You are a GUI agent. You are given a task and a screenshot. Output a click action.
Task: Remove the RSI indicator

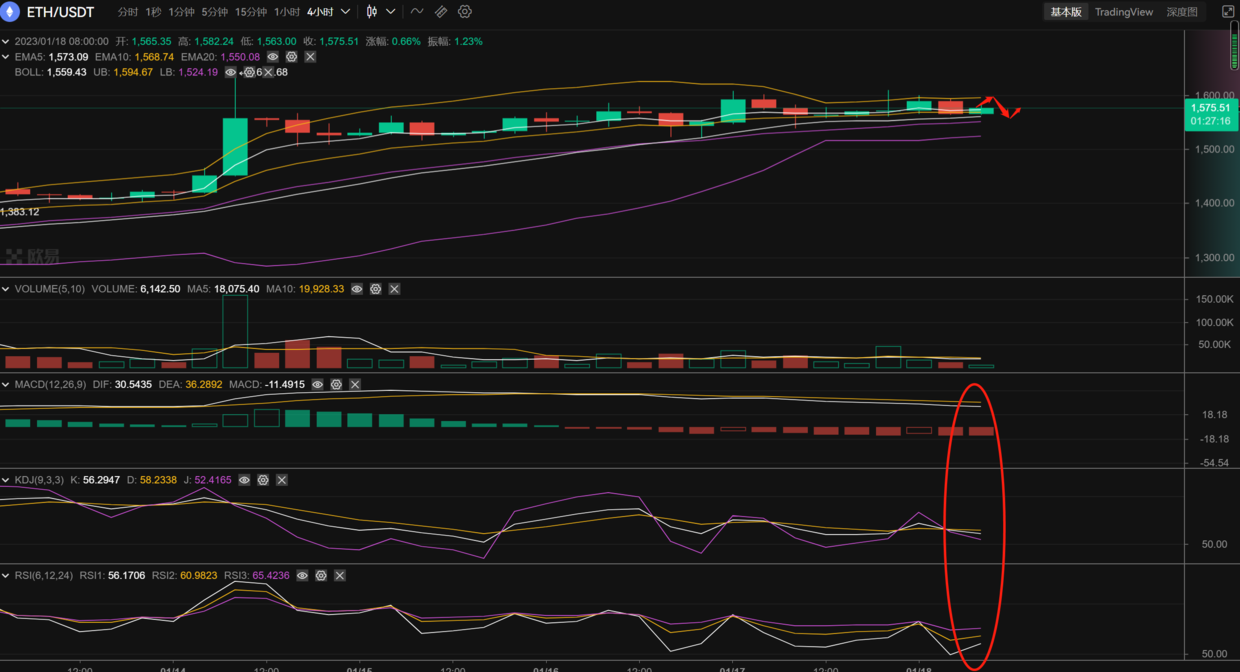pyautogui.click(x=340, y=576)
